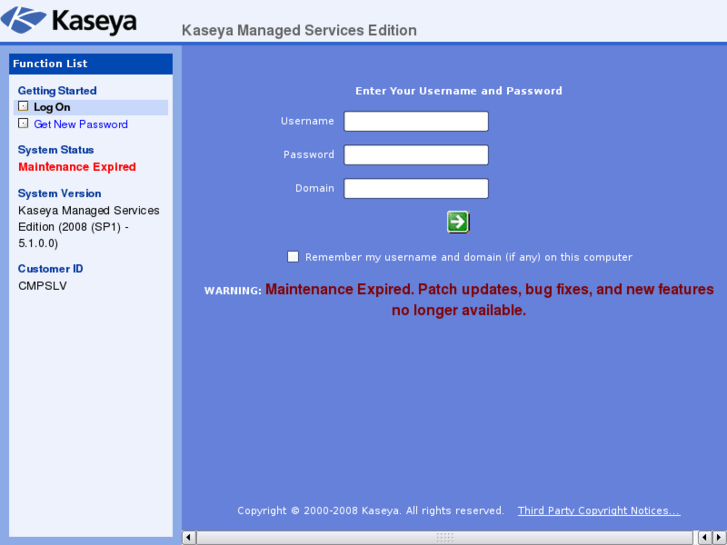Click the scrollbar rightmost arrow button

click(720, 538)
